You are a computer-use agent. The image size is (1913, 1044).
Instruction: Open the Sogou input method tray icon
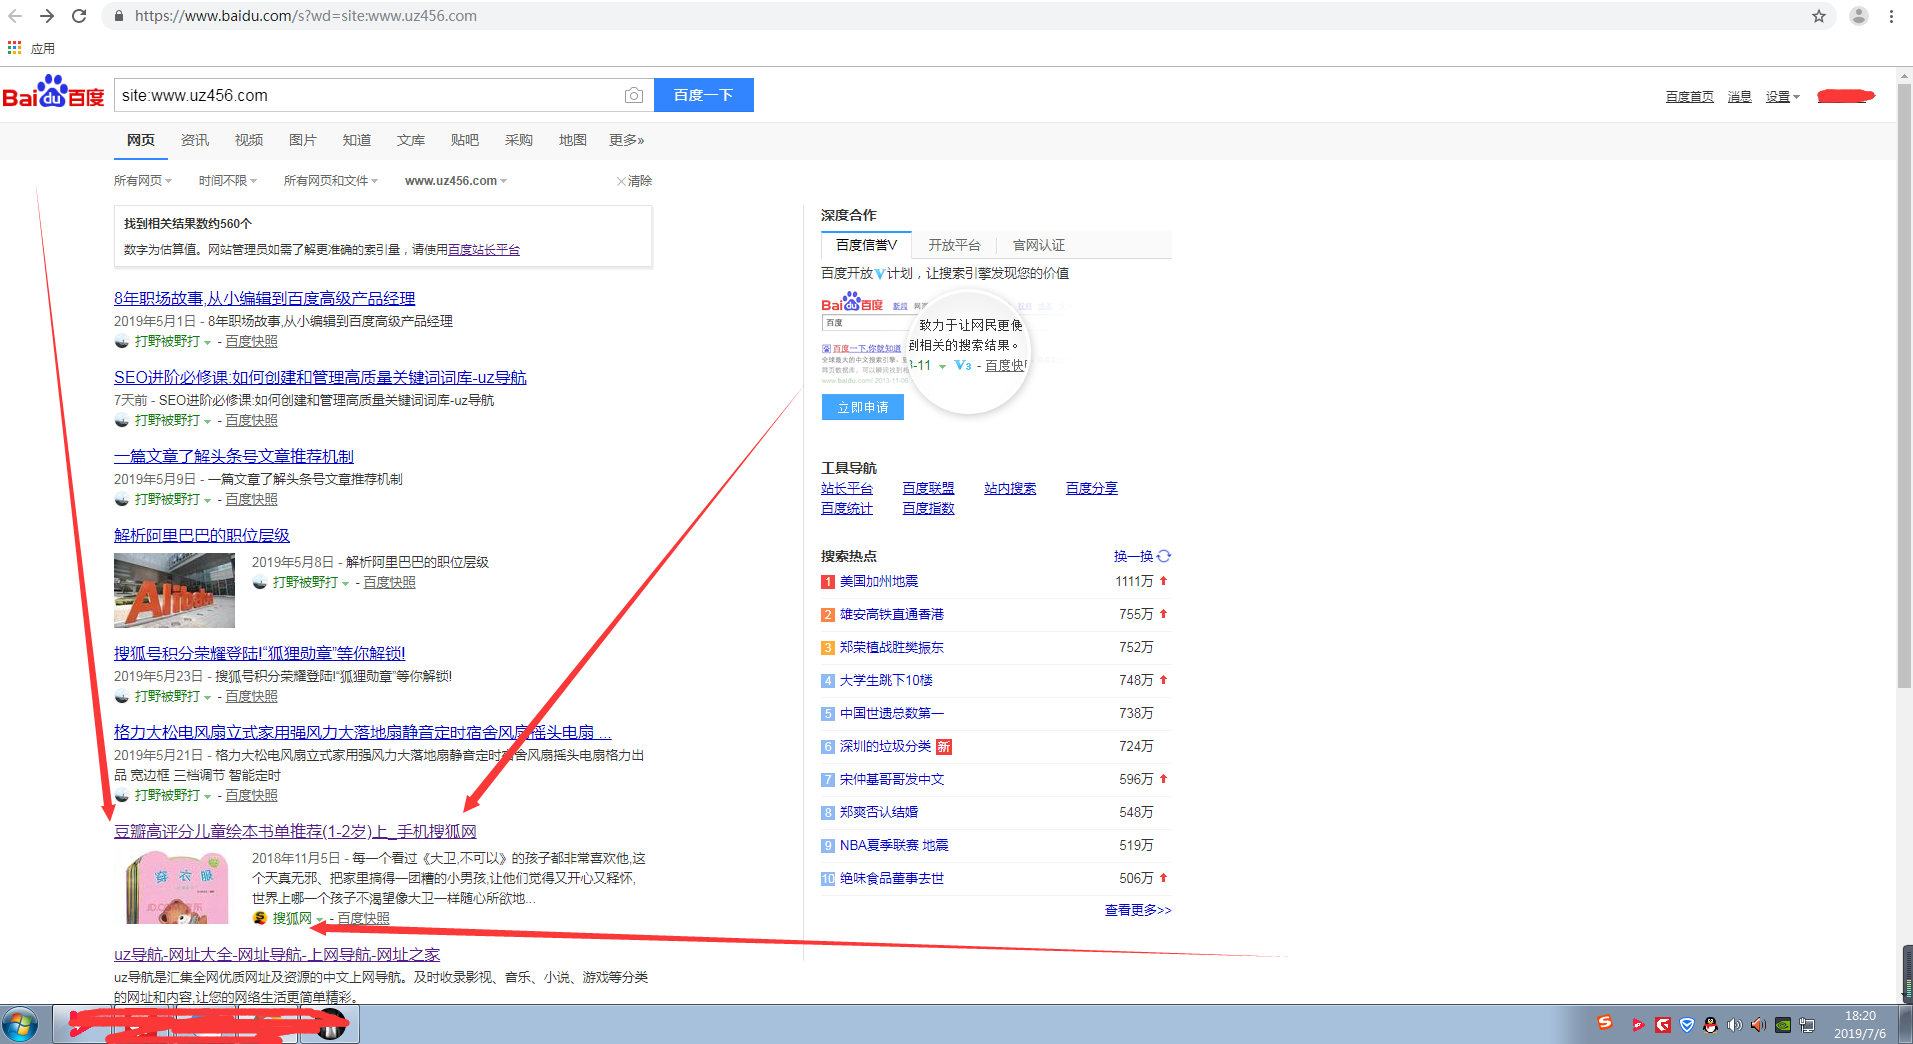click(1605, 1023)
